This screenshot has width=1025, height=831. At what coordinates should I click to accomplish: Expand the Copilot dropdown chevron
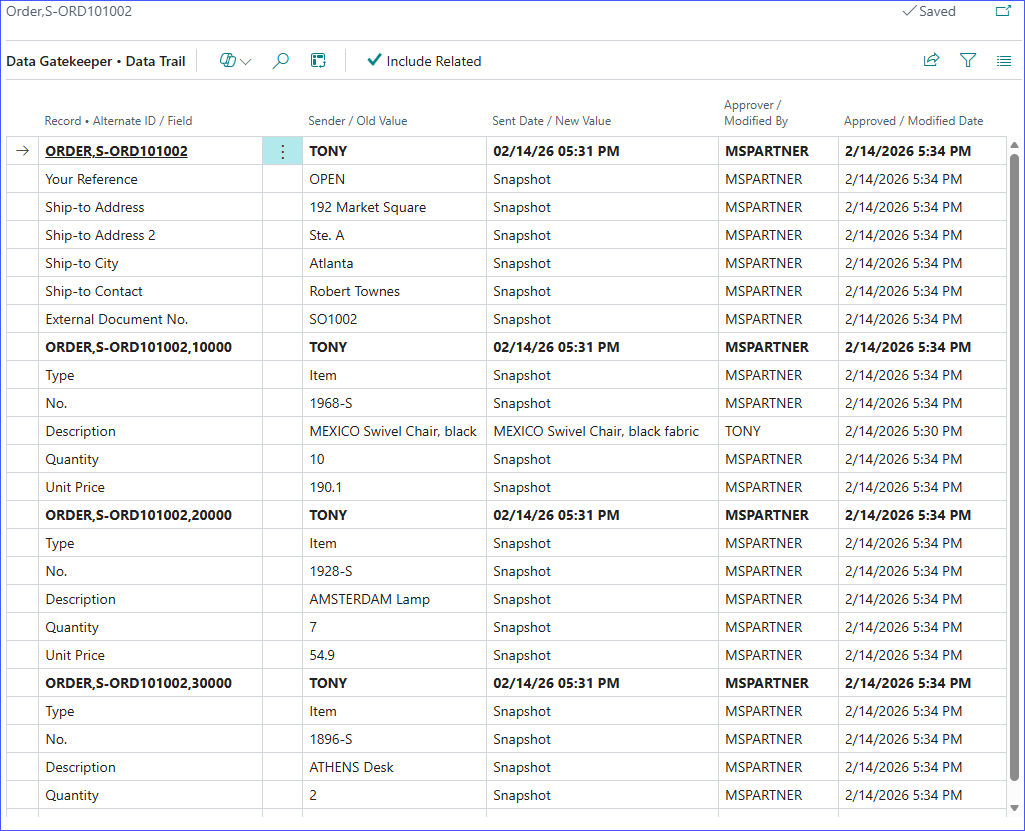246,62
